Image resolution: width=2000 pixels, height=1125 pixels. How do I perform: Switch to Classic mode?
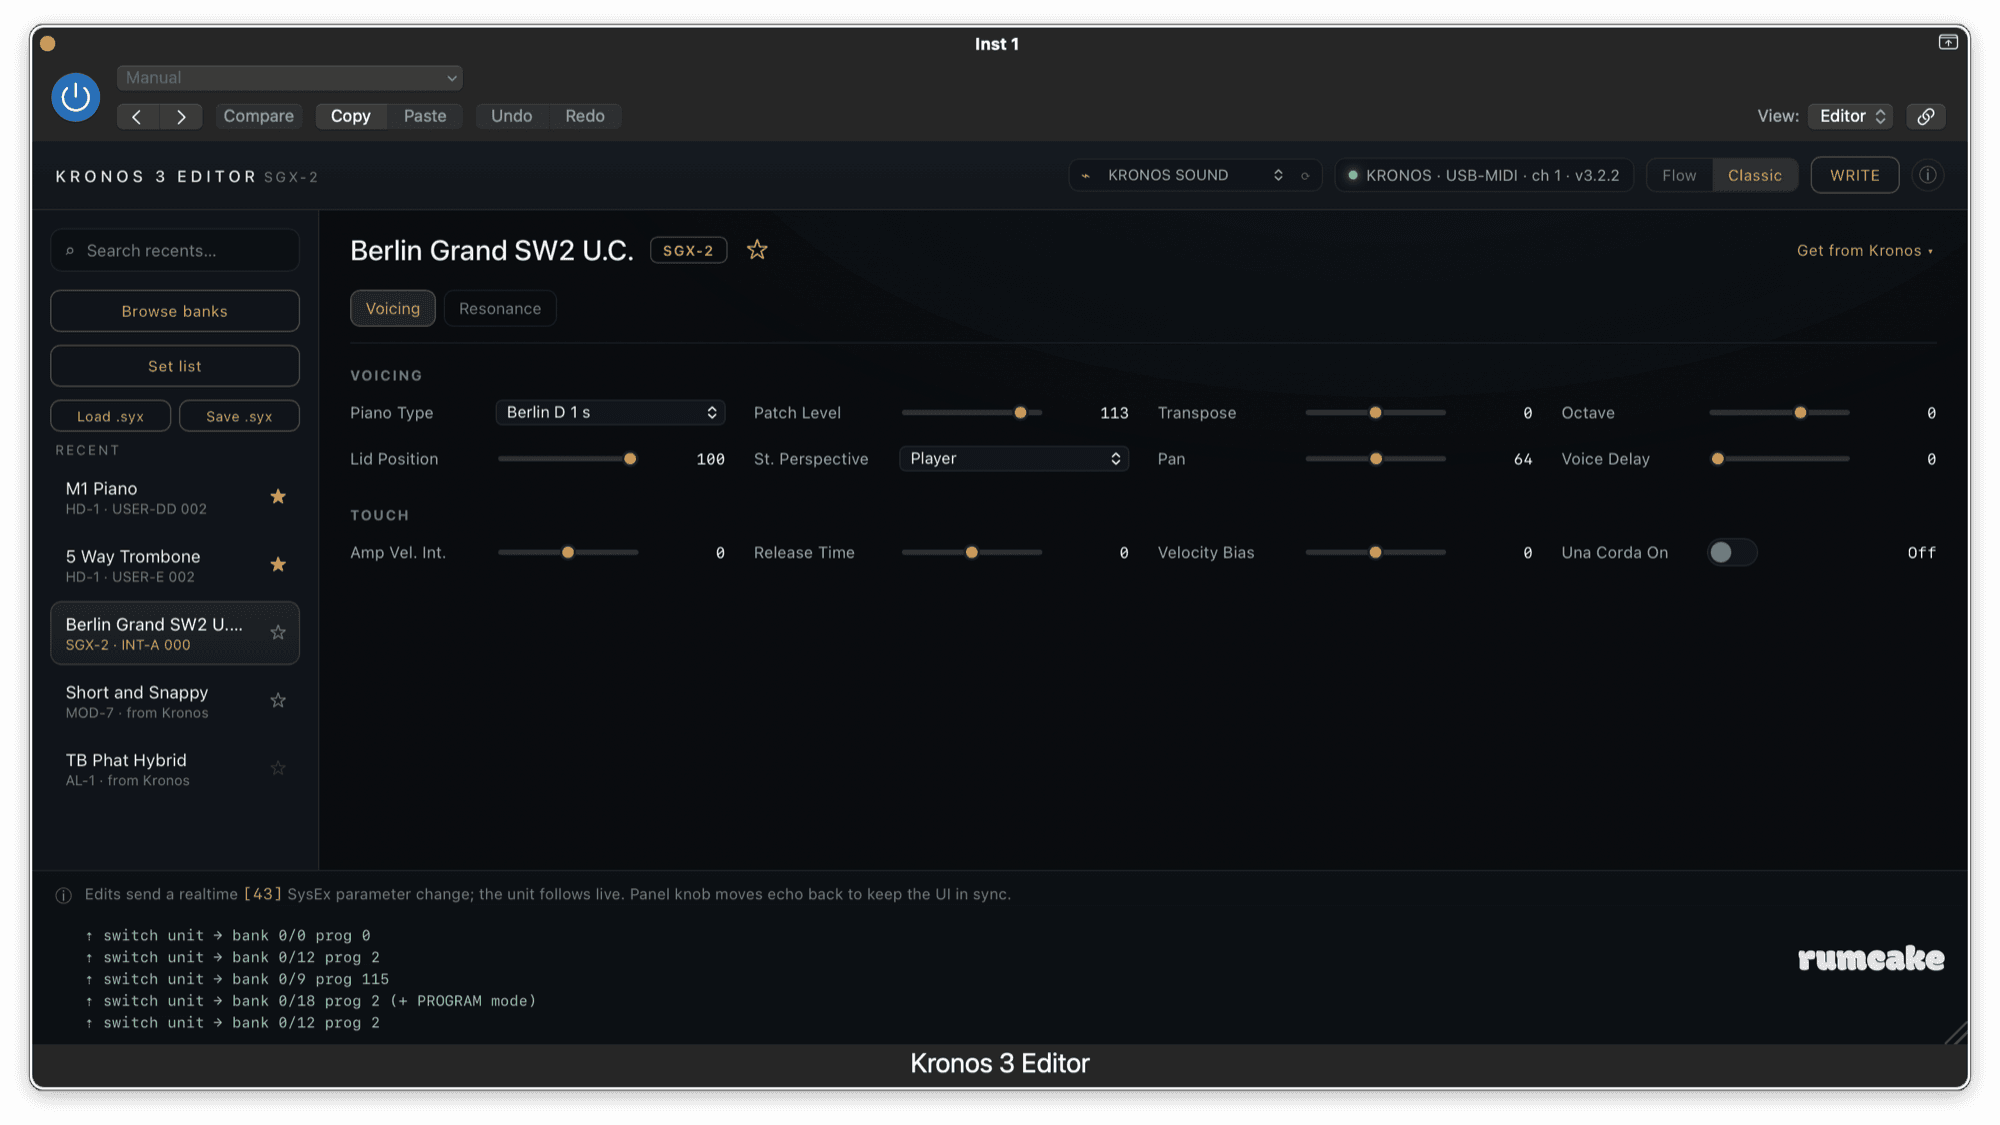[1754, 175]
